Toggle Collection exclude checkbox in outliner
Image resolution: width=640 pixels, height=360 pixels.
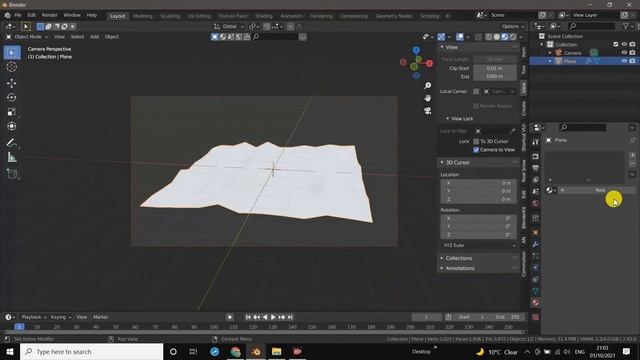pos(616,44)
